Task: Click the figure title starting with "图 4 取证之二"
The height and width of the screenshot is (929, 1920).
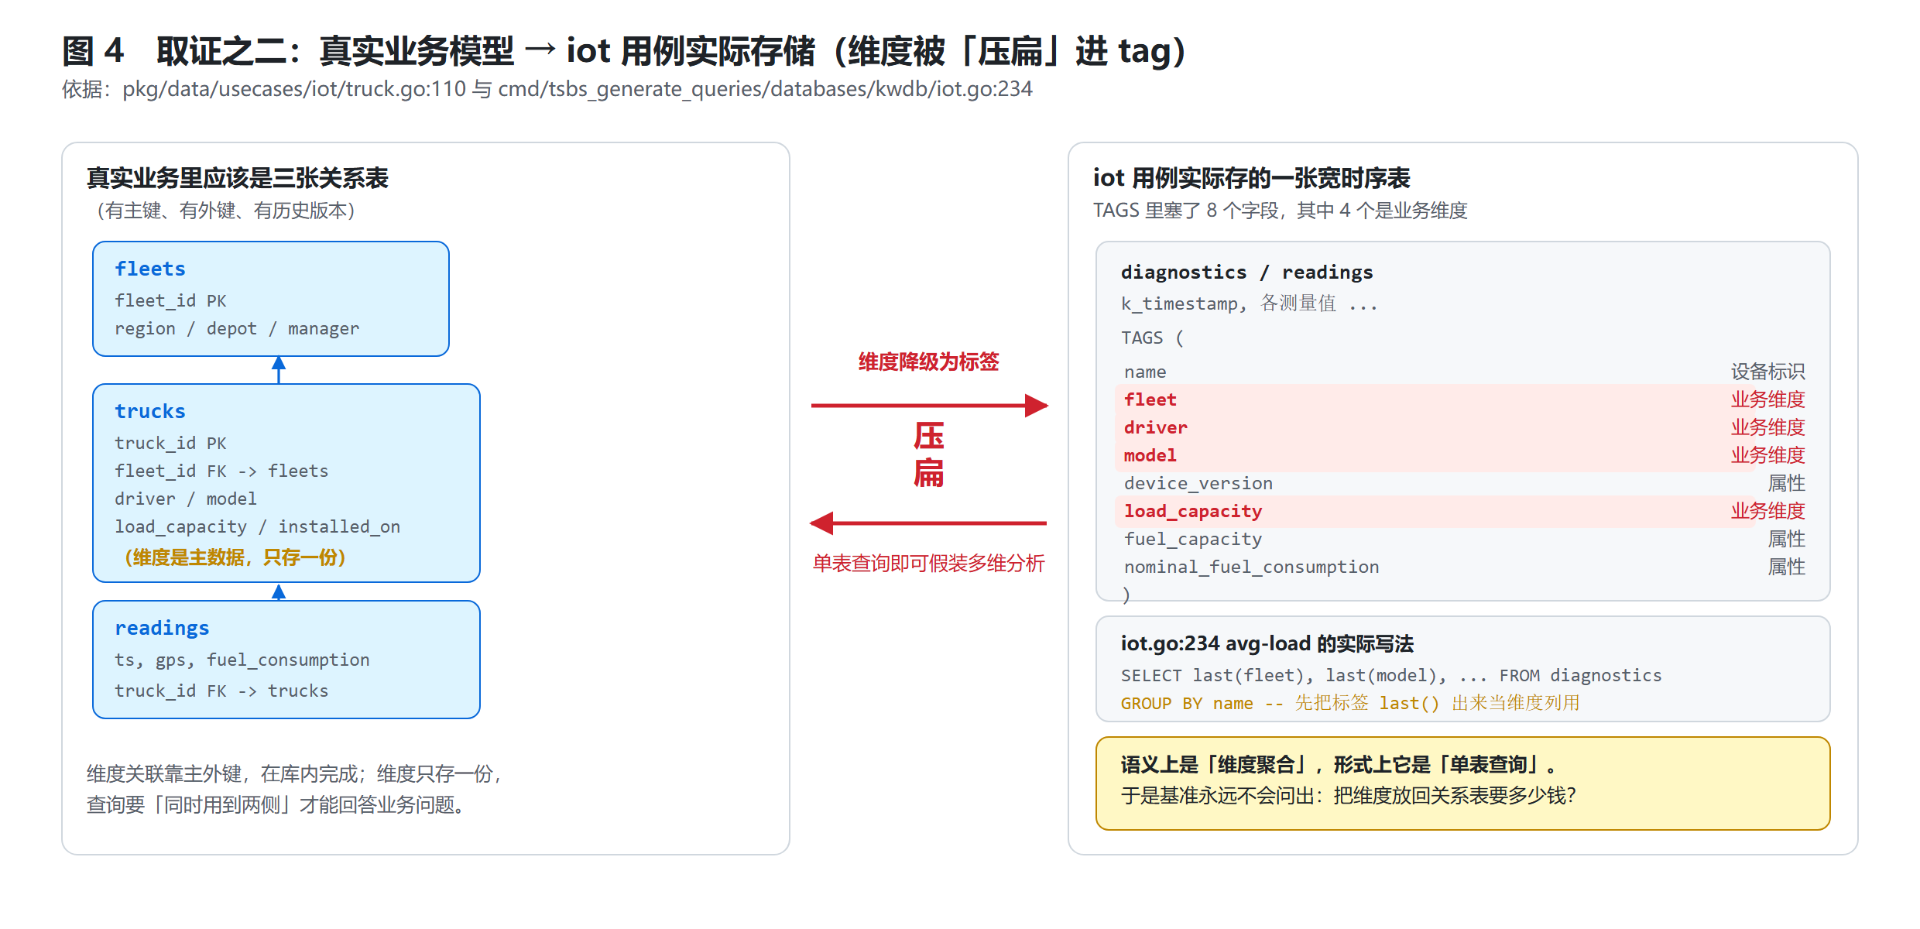Action: tap(624, 51)
